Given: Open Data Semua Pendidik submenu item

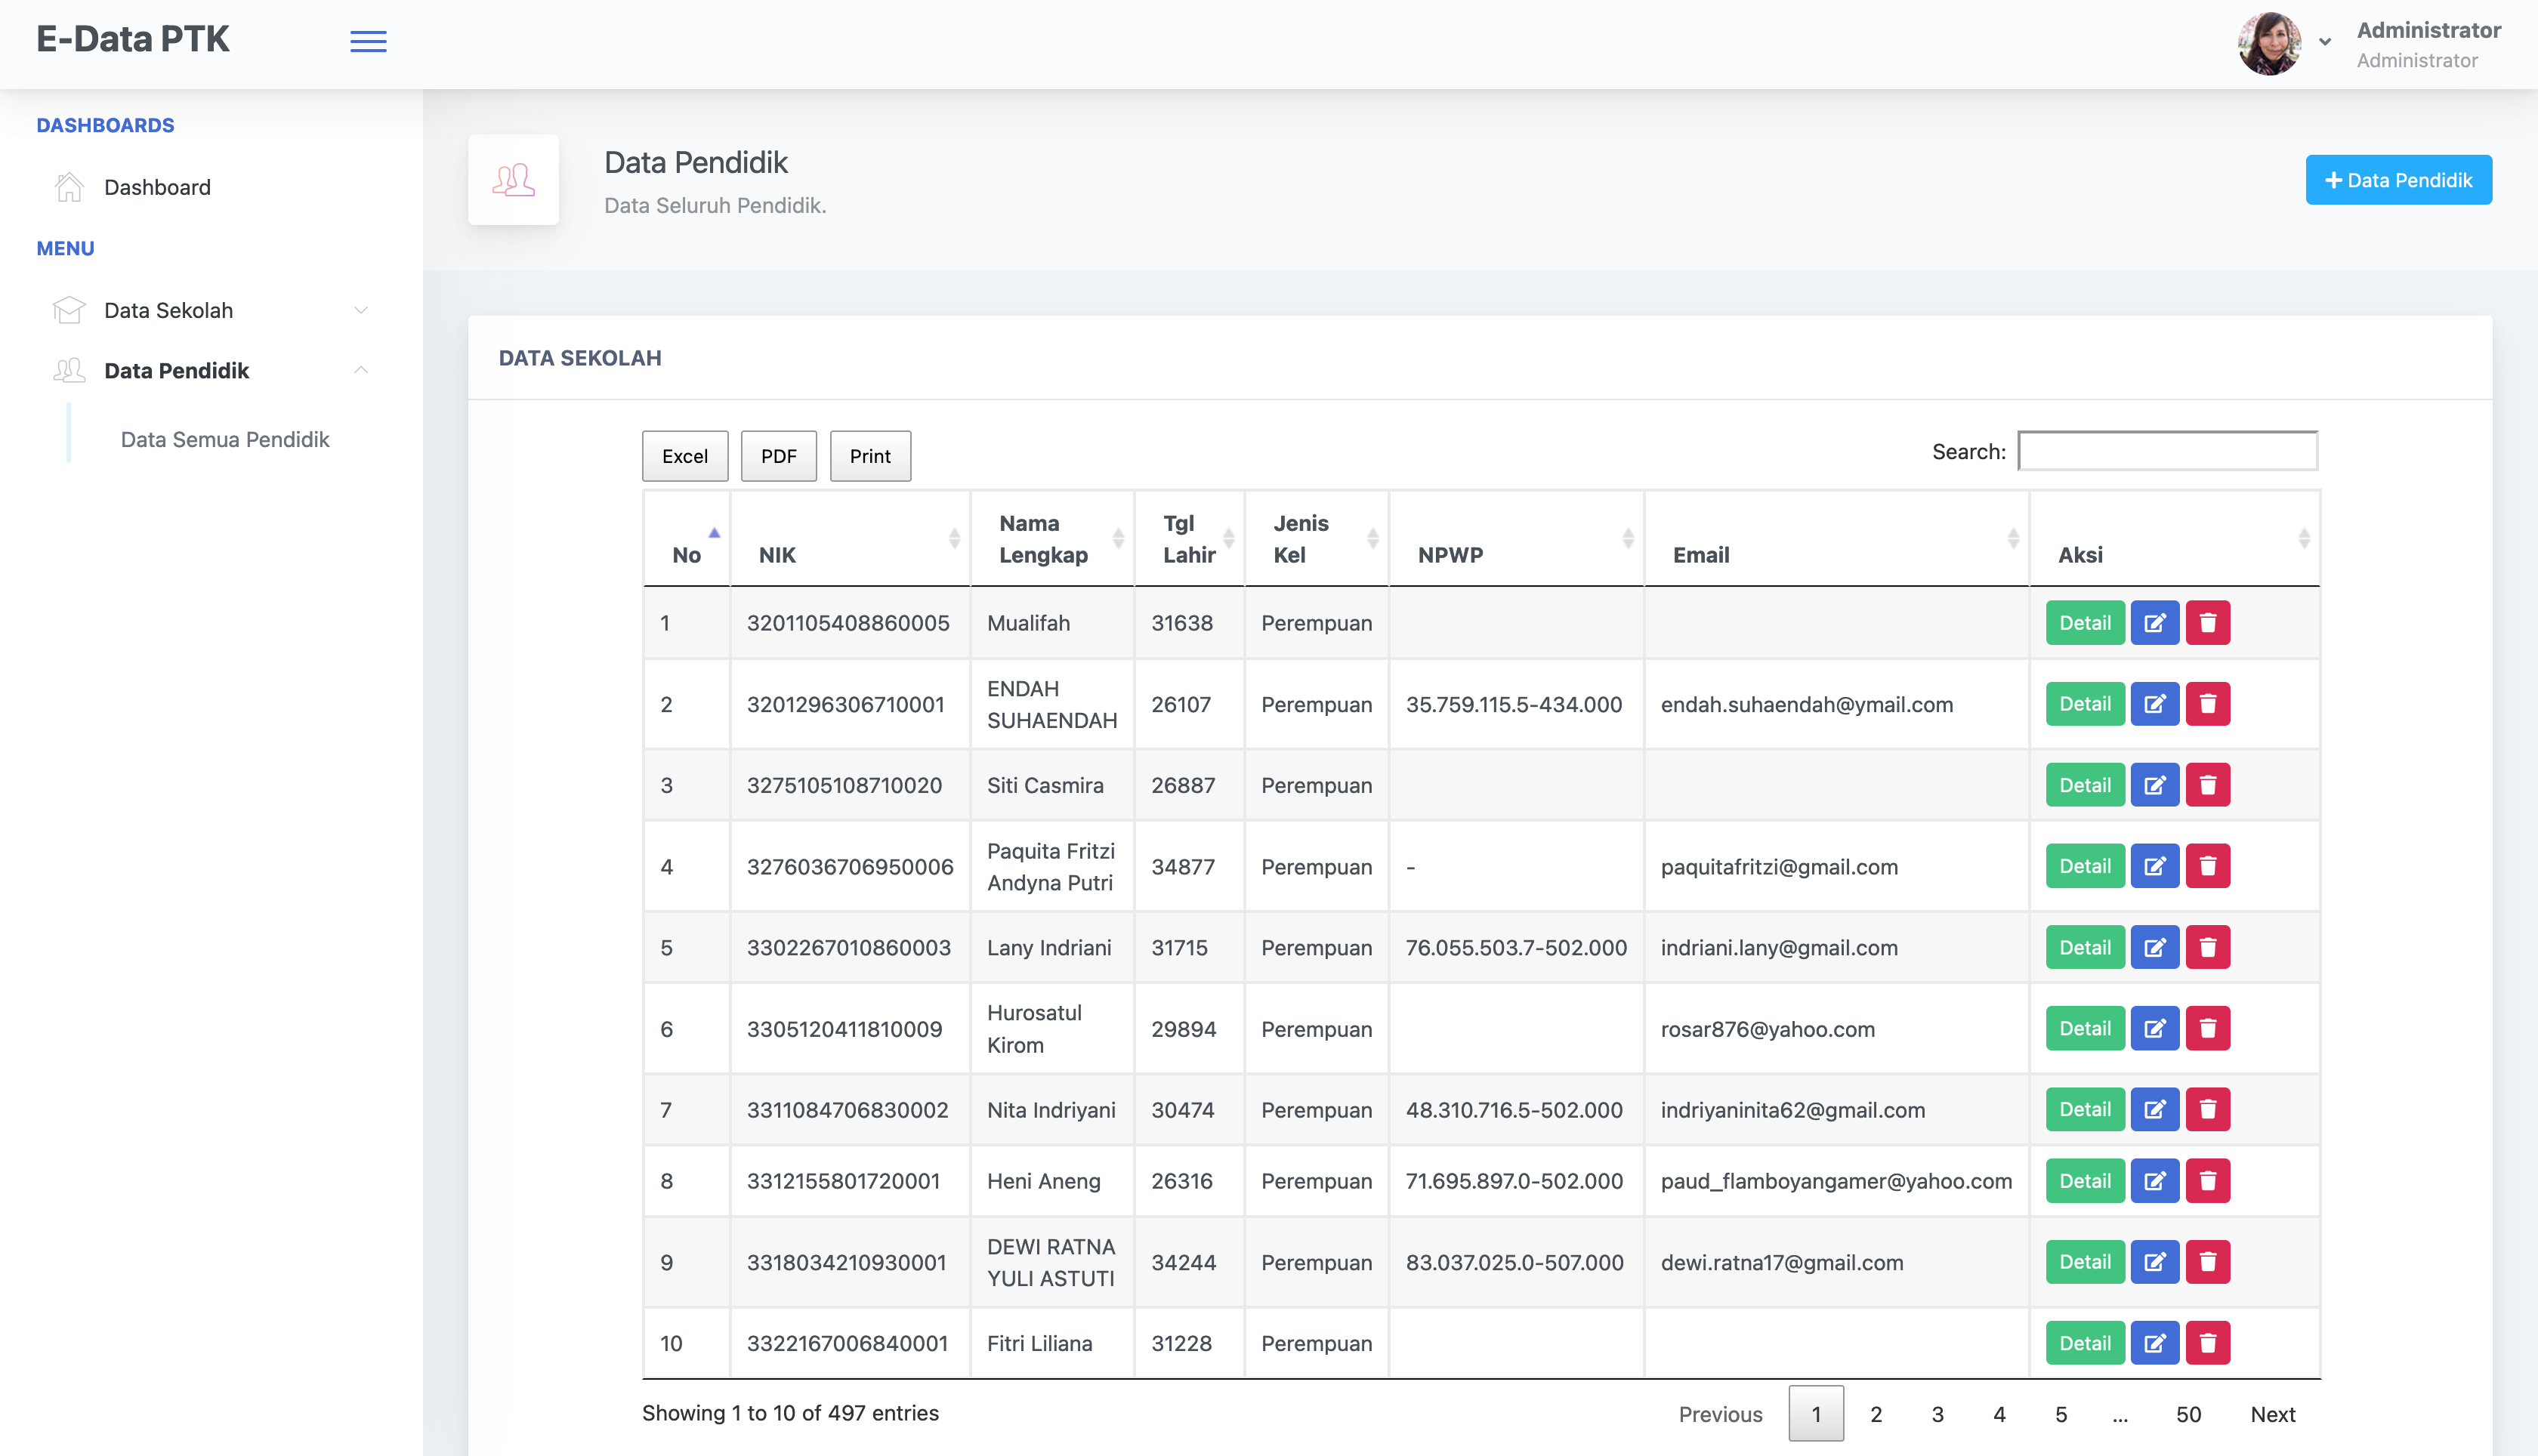Looking at the screenshot, I should (x=225, y=439).
